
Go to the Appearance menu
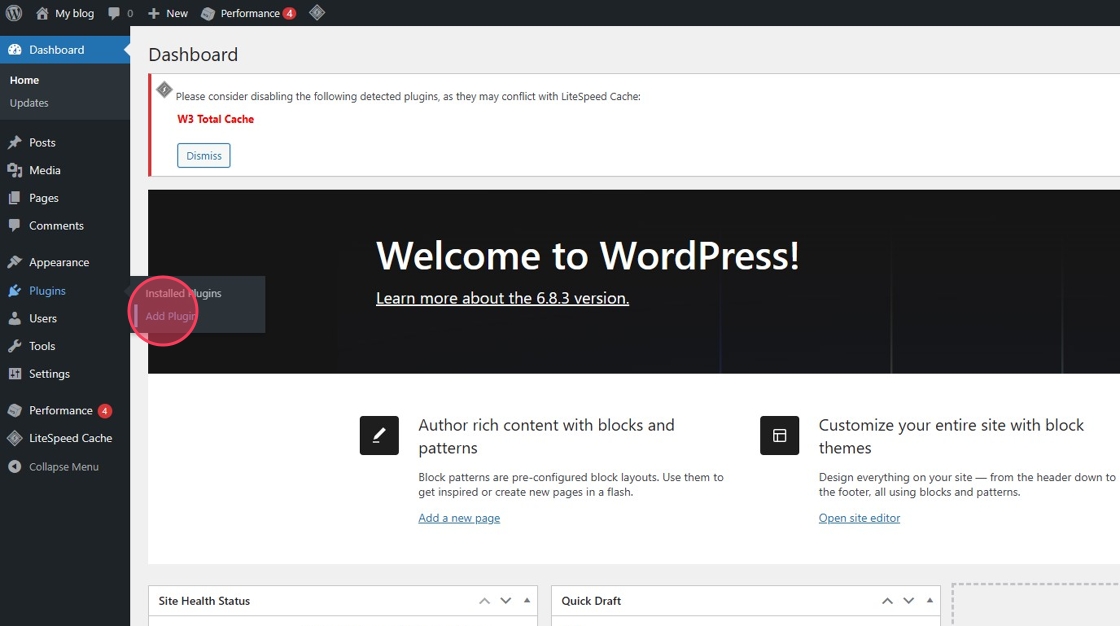tap(58, 262)
